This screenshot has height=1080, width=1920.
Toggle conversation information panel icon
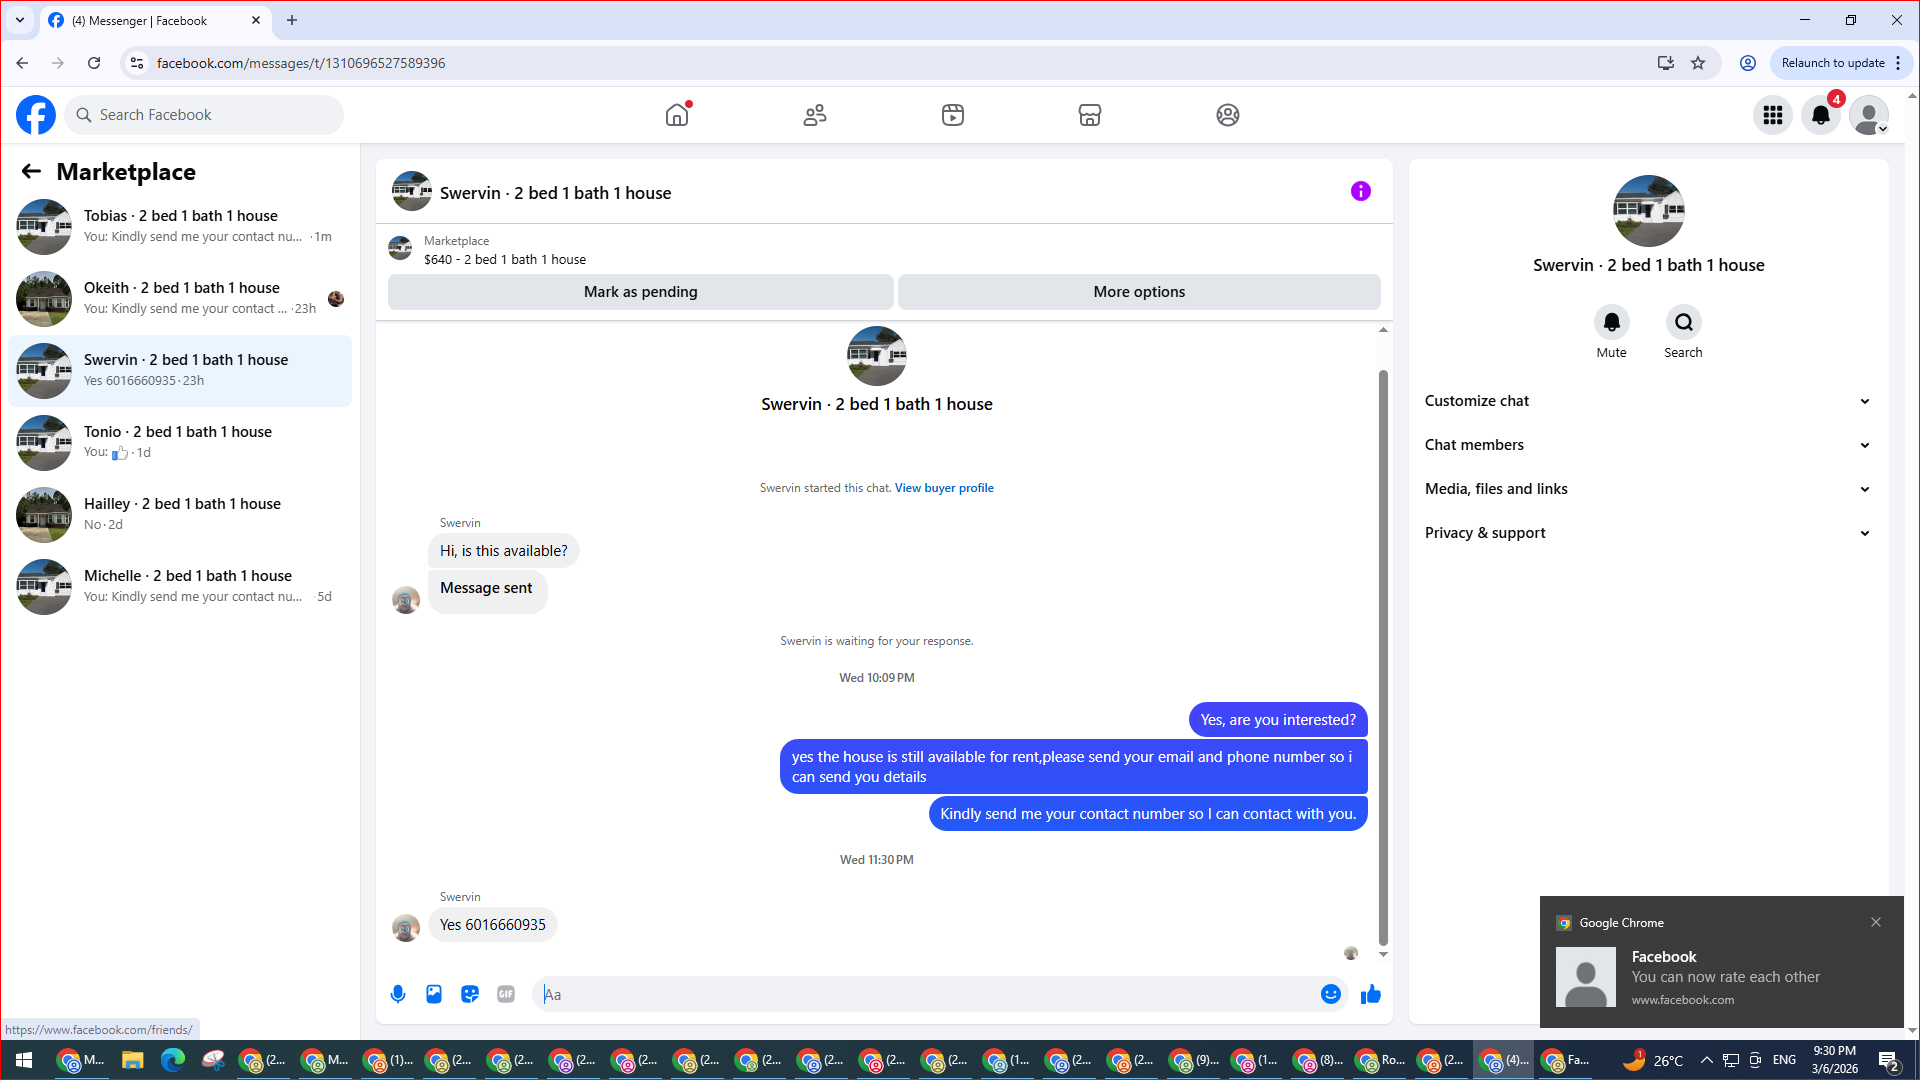click(1360, 191)
